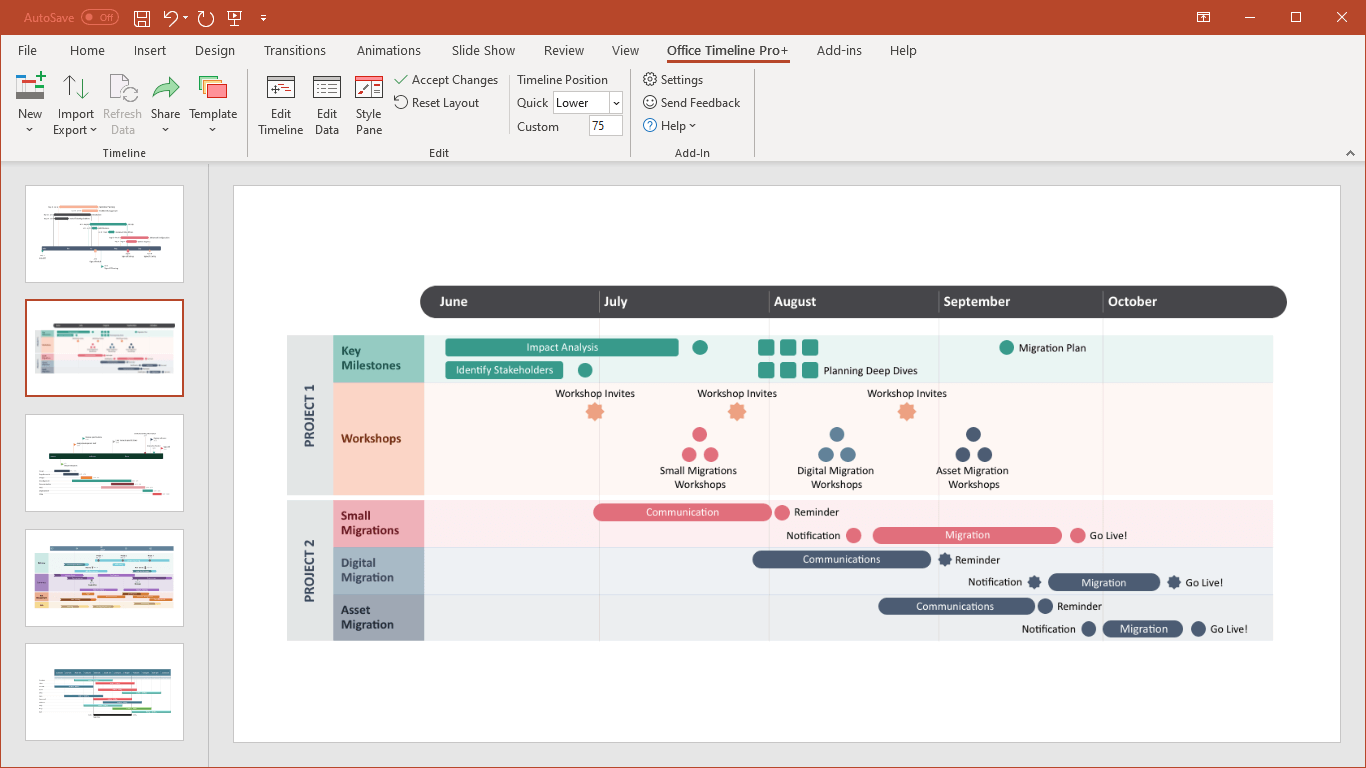
Task: Open the ribbon display options menu
Action: [x=1203, y=17]
